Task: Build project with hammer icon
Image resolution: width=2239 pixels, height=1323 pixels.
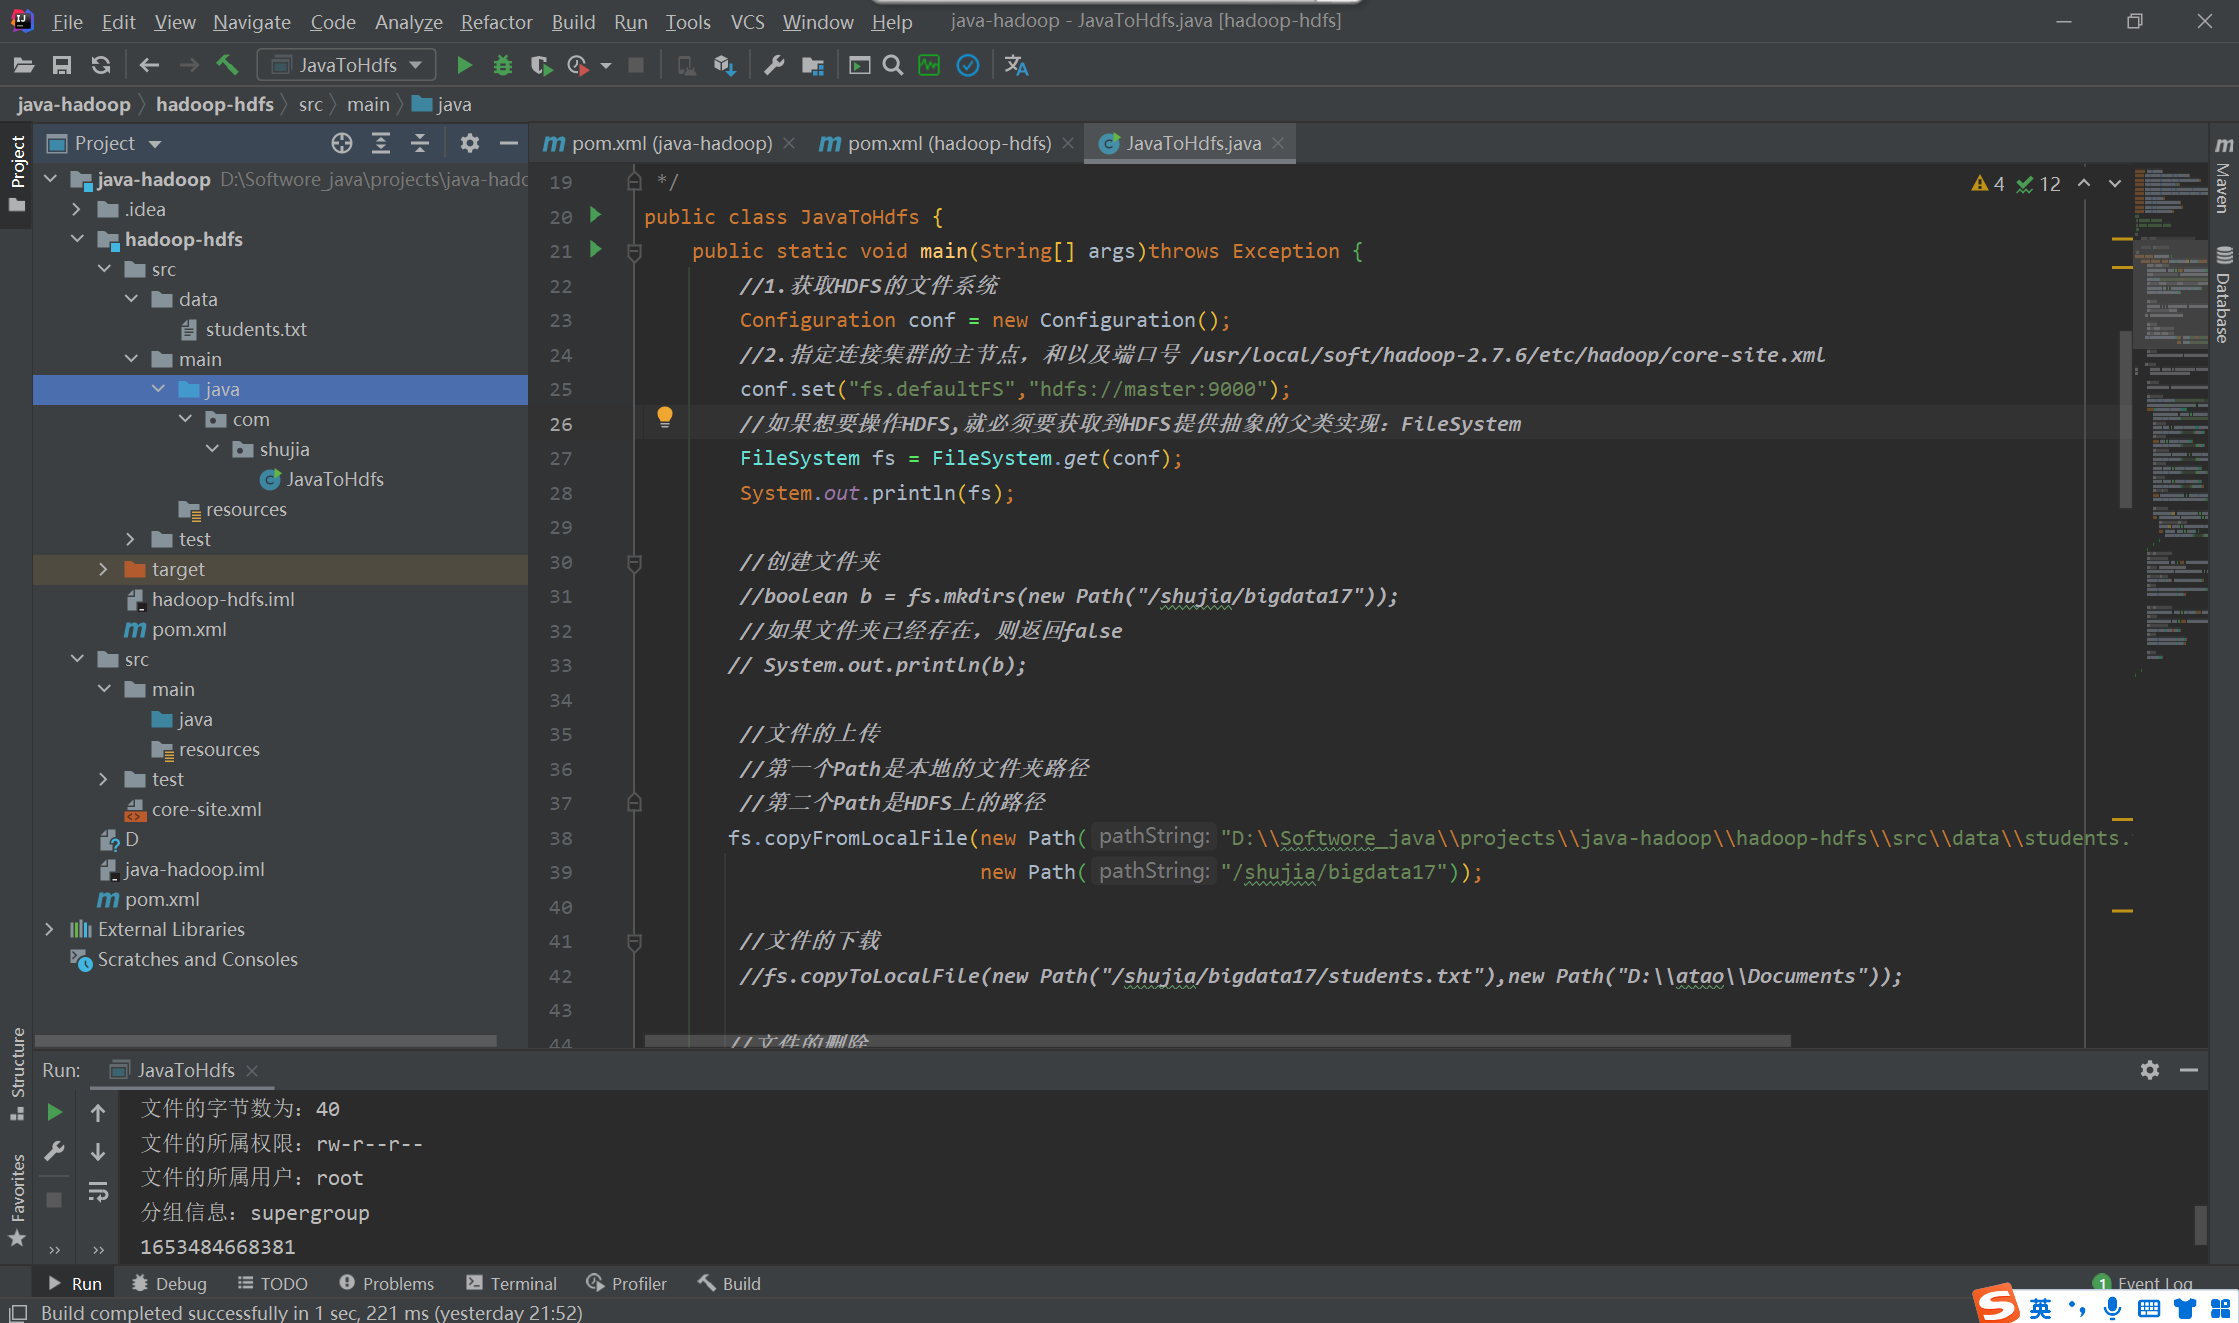Action: click(x=227, y=65)
